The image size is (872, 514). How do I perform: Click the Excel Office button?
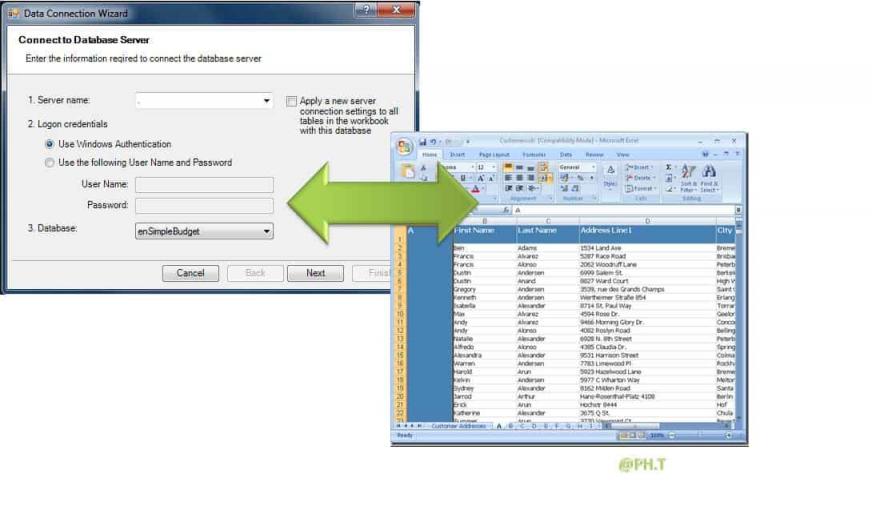coord(405,146)
